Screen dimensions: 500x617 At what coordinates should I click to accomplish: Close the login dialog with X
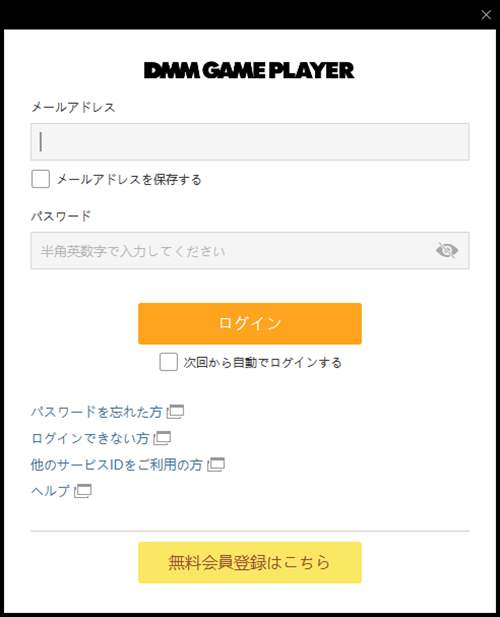486,15
